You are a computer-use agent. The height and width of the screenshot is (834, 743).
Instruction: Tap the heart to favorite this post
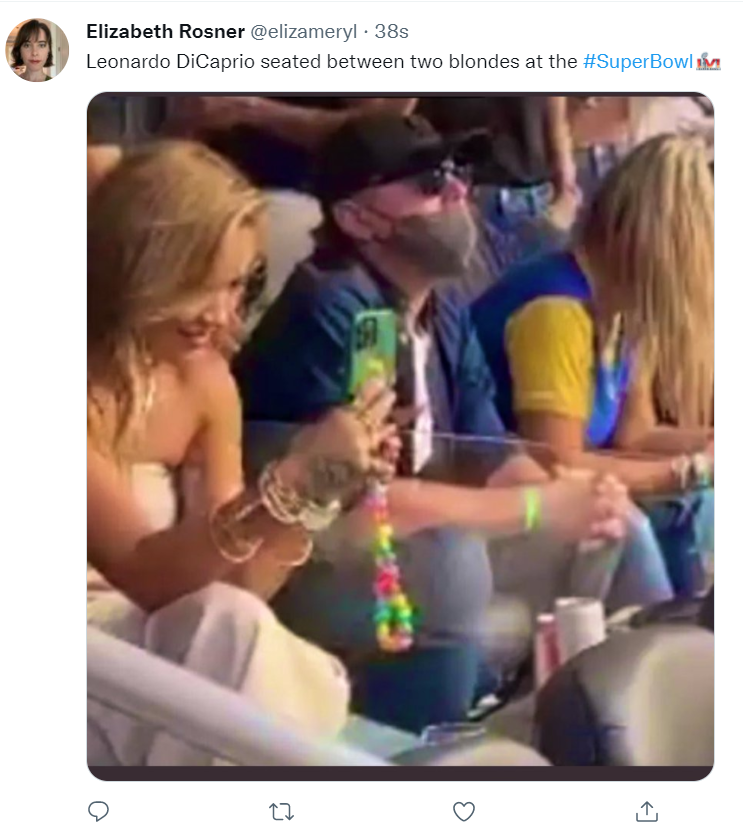(463, 812)
